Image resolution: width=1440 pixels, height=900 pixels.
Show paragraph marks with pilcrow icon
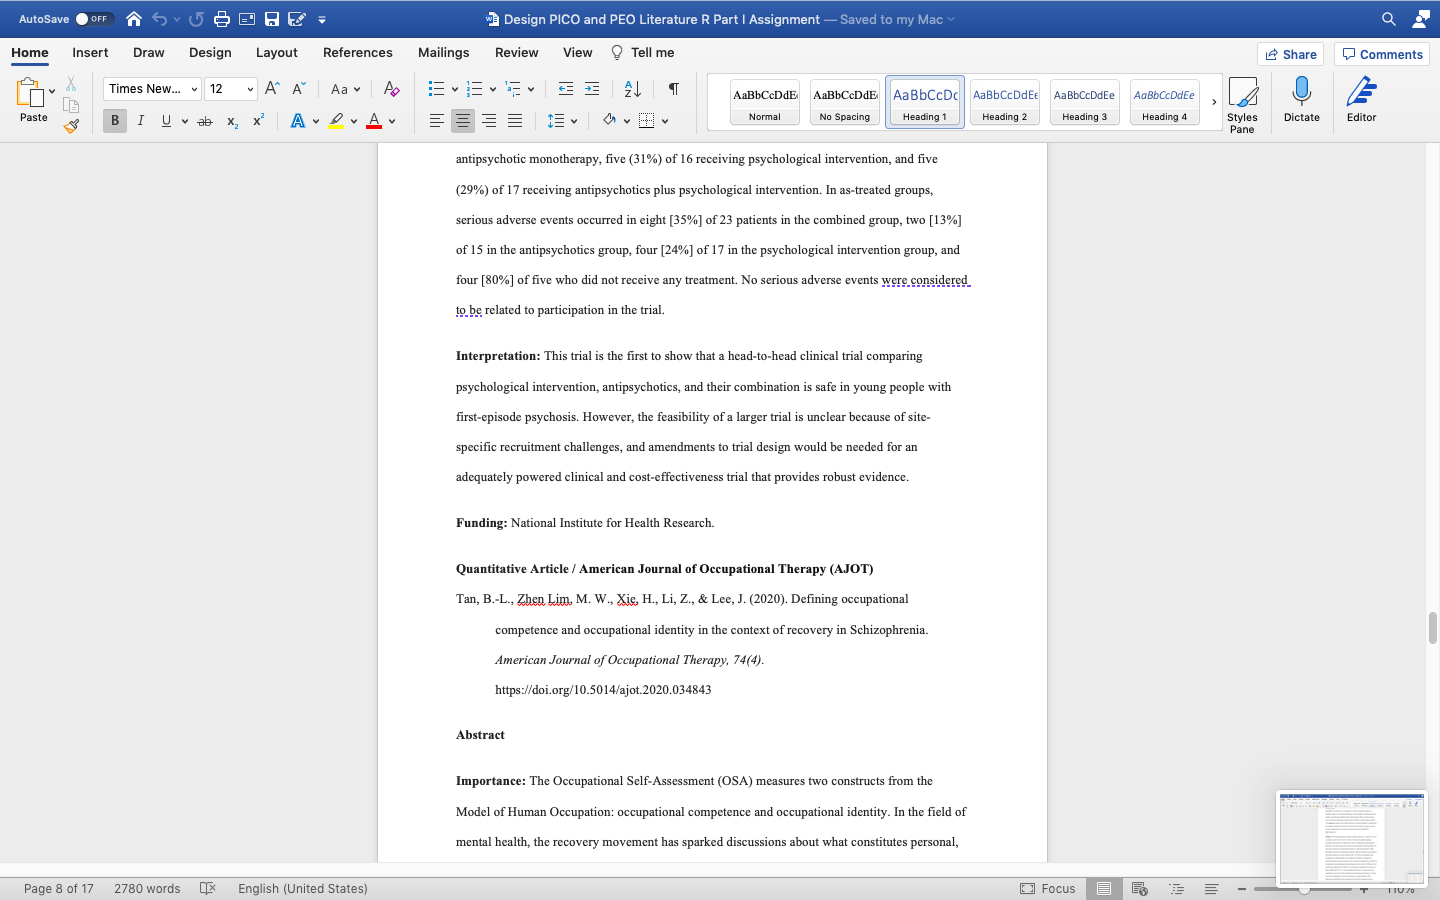[674, 89]
